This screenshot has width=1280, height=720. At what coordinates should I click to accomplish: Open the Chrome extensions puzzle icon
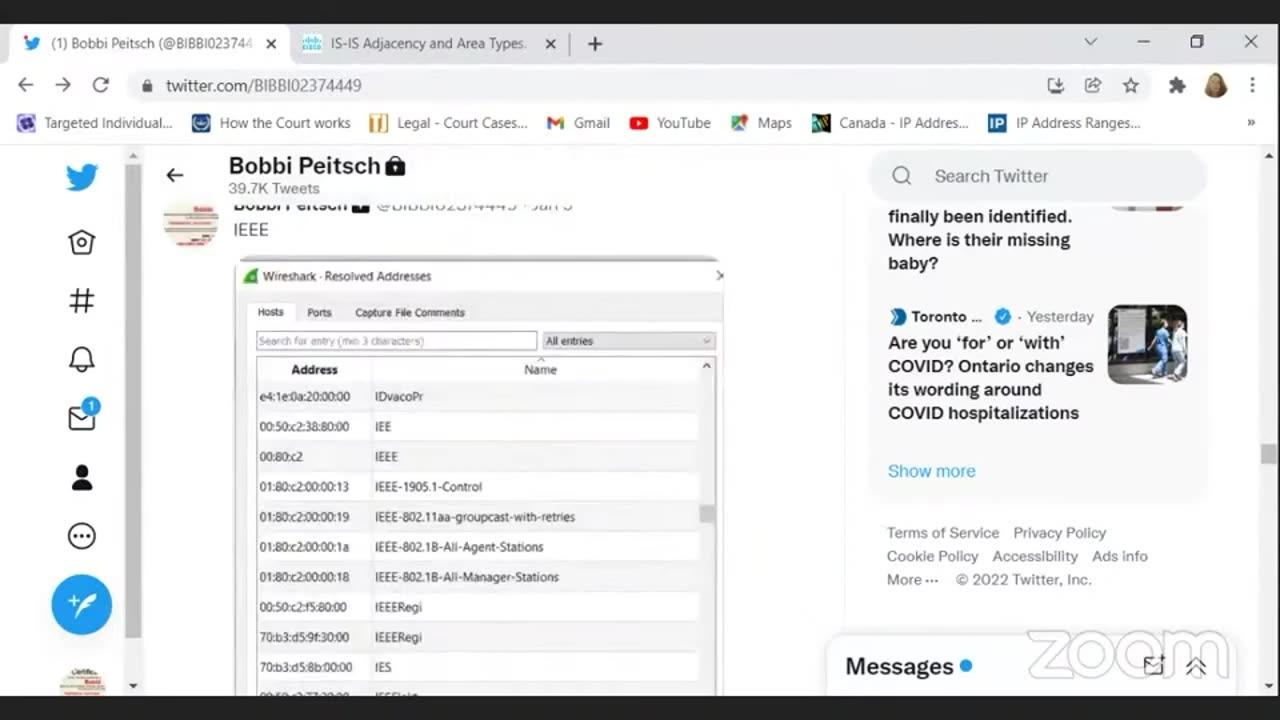[x=1177, y=86]
